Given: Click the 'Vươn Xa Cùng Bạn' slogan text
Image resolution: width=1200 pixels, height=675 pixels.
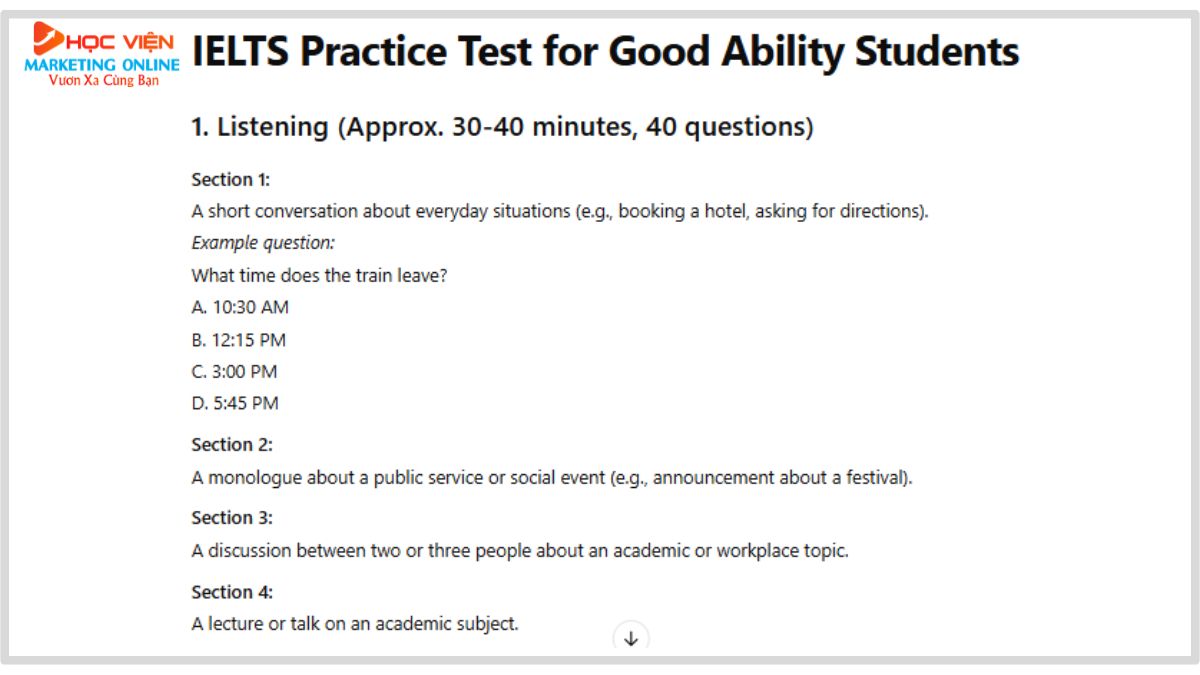Looking at the screenshot, I should 103,80.
